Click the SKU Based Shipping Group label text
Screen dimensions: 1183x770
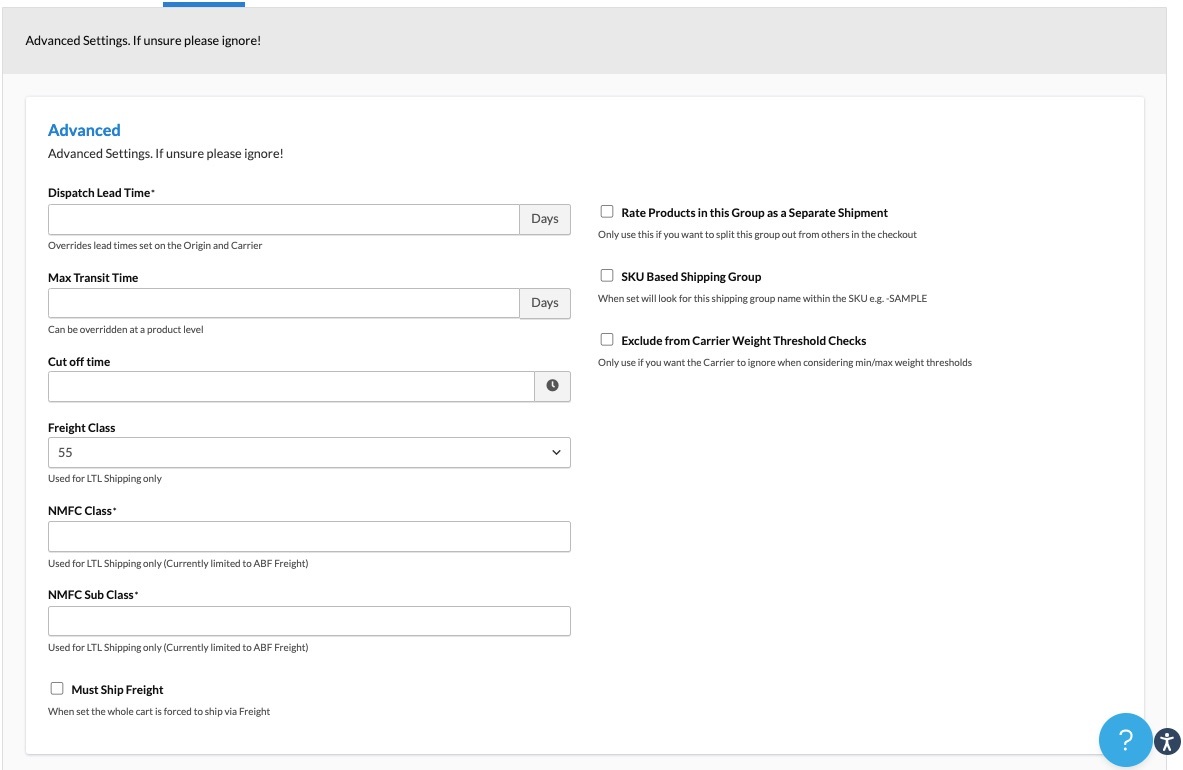(691, 277)
